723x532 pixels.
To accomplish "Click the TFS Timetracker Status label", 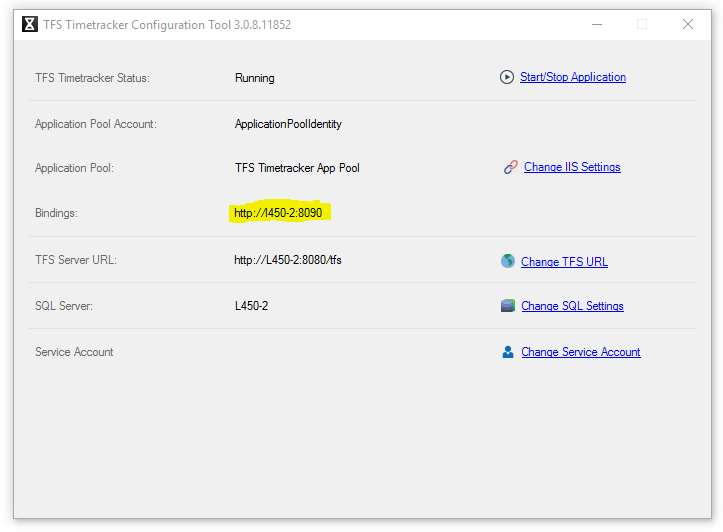I will (92, 78).
